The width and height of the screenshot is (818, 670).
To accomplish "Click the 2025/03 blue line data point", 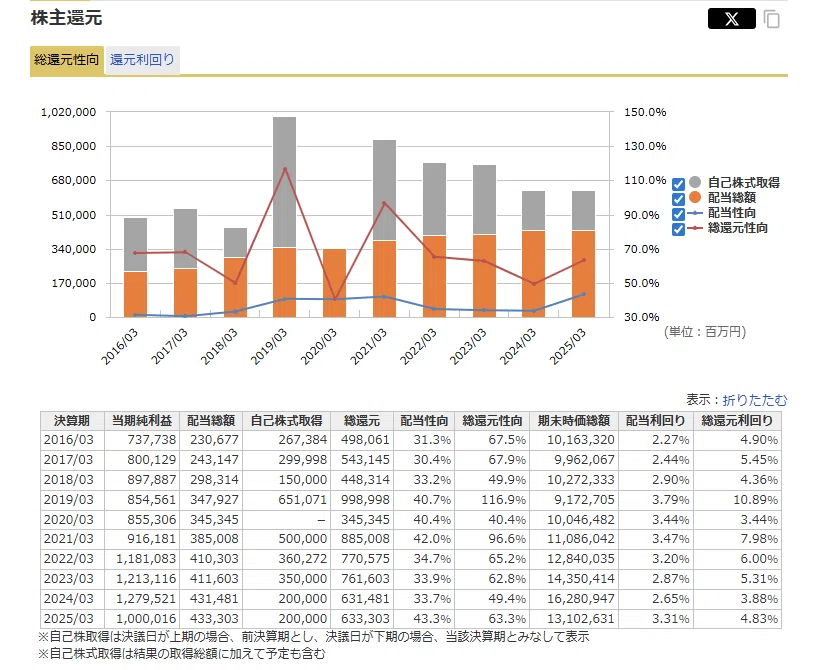I will [583, 294].
